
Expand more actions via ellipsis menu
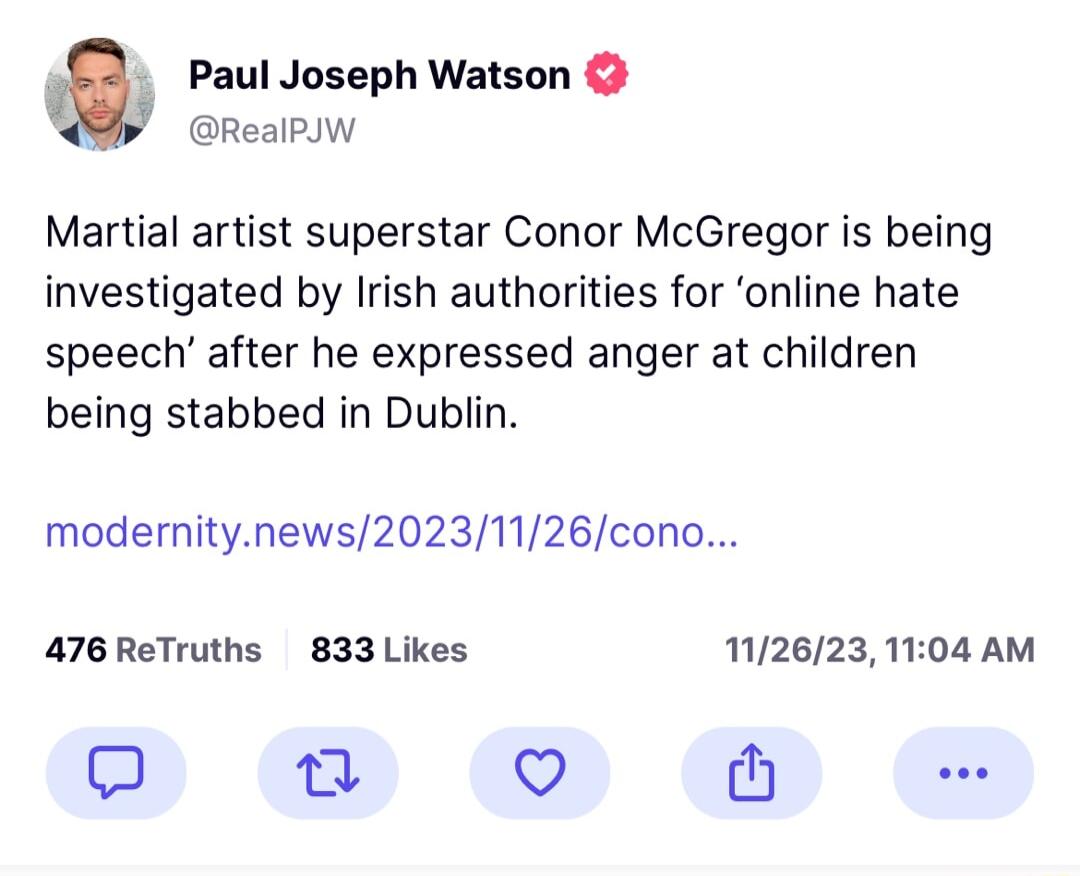coord(963,772)
